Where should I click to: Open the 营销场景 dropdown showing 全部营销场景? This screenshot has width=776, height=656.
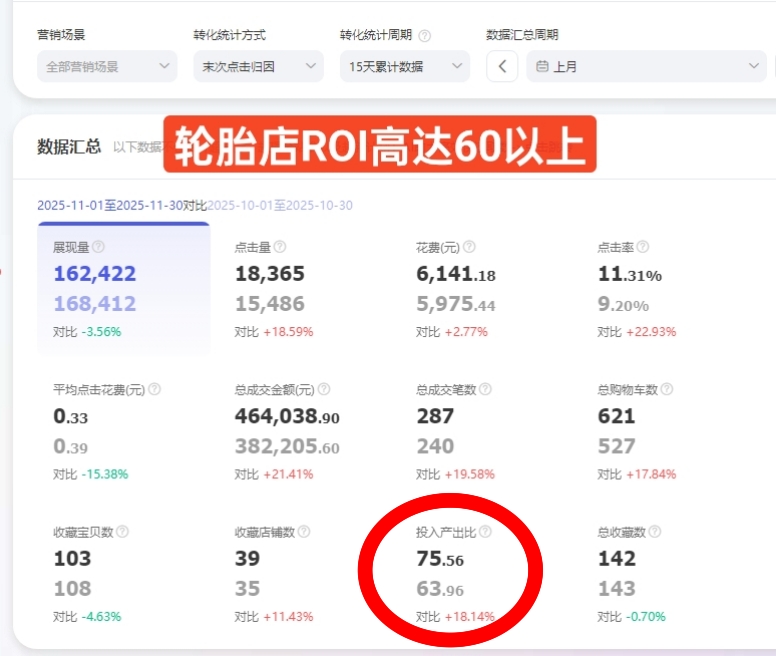[x=107, y=66]
